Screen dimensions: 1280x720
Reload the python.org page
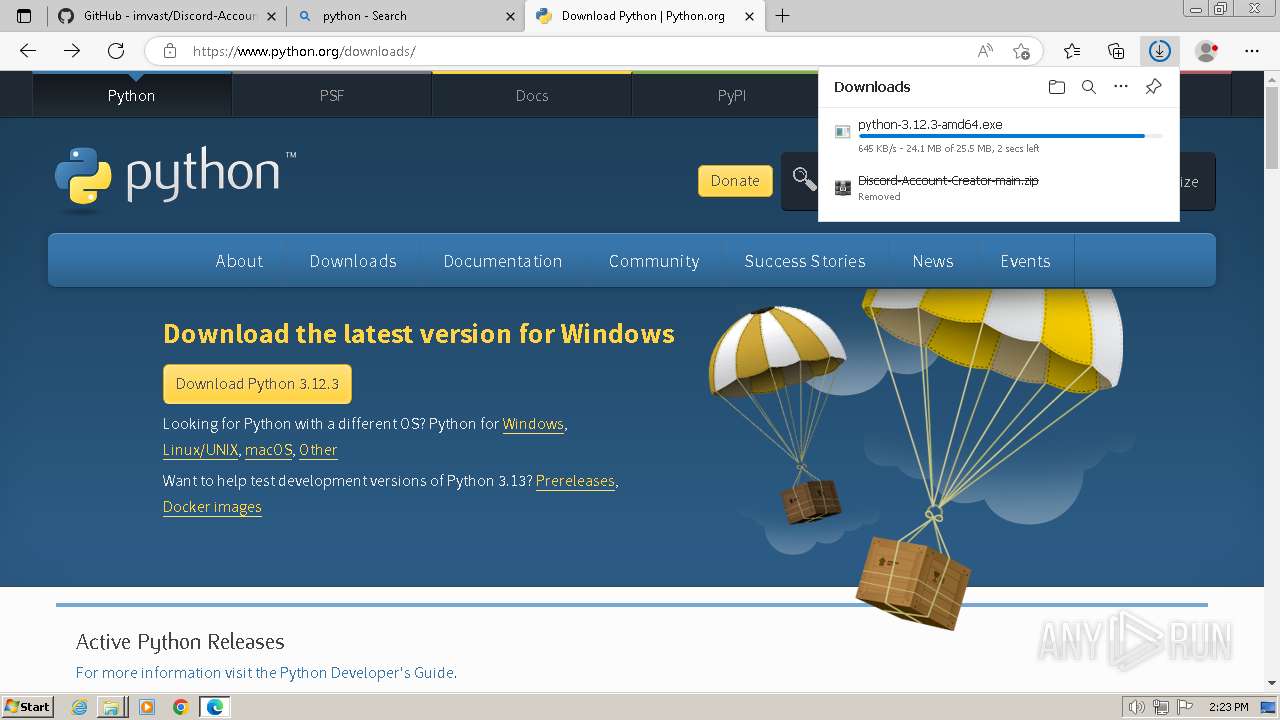[116, 51]
